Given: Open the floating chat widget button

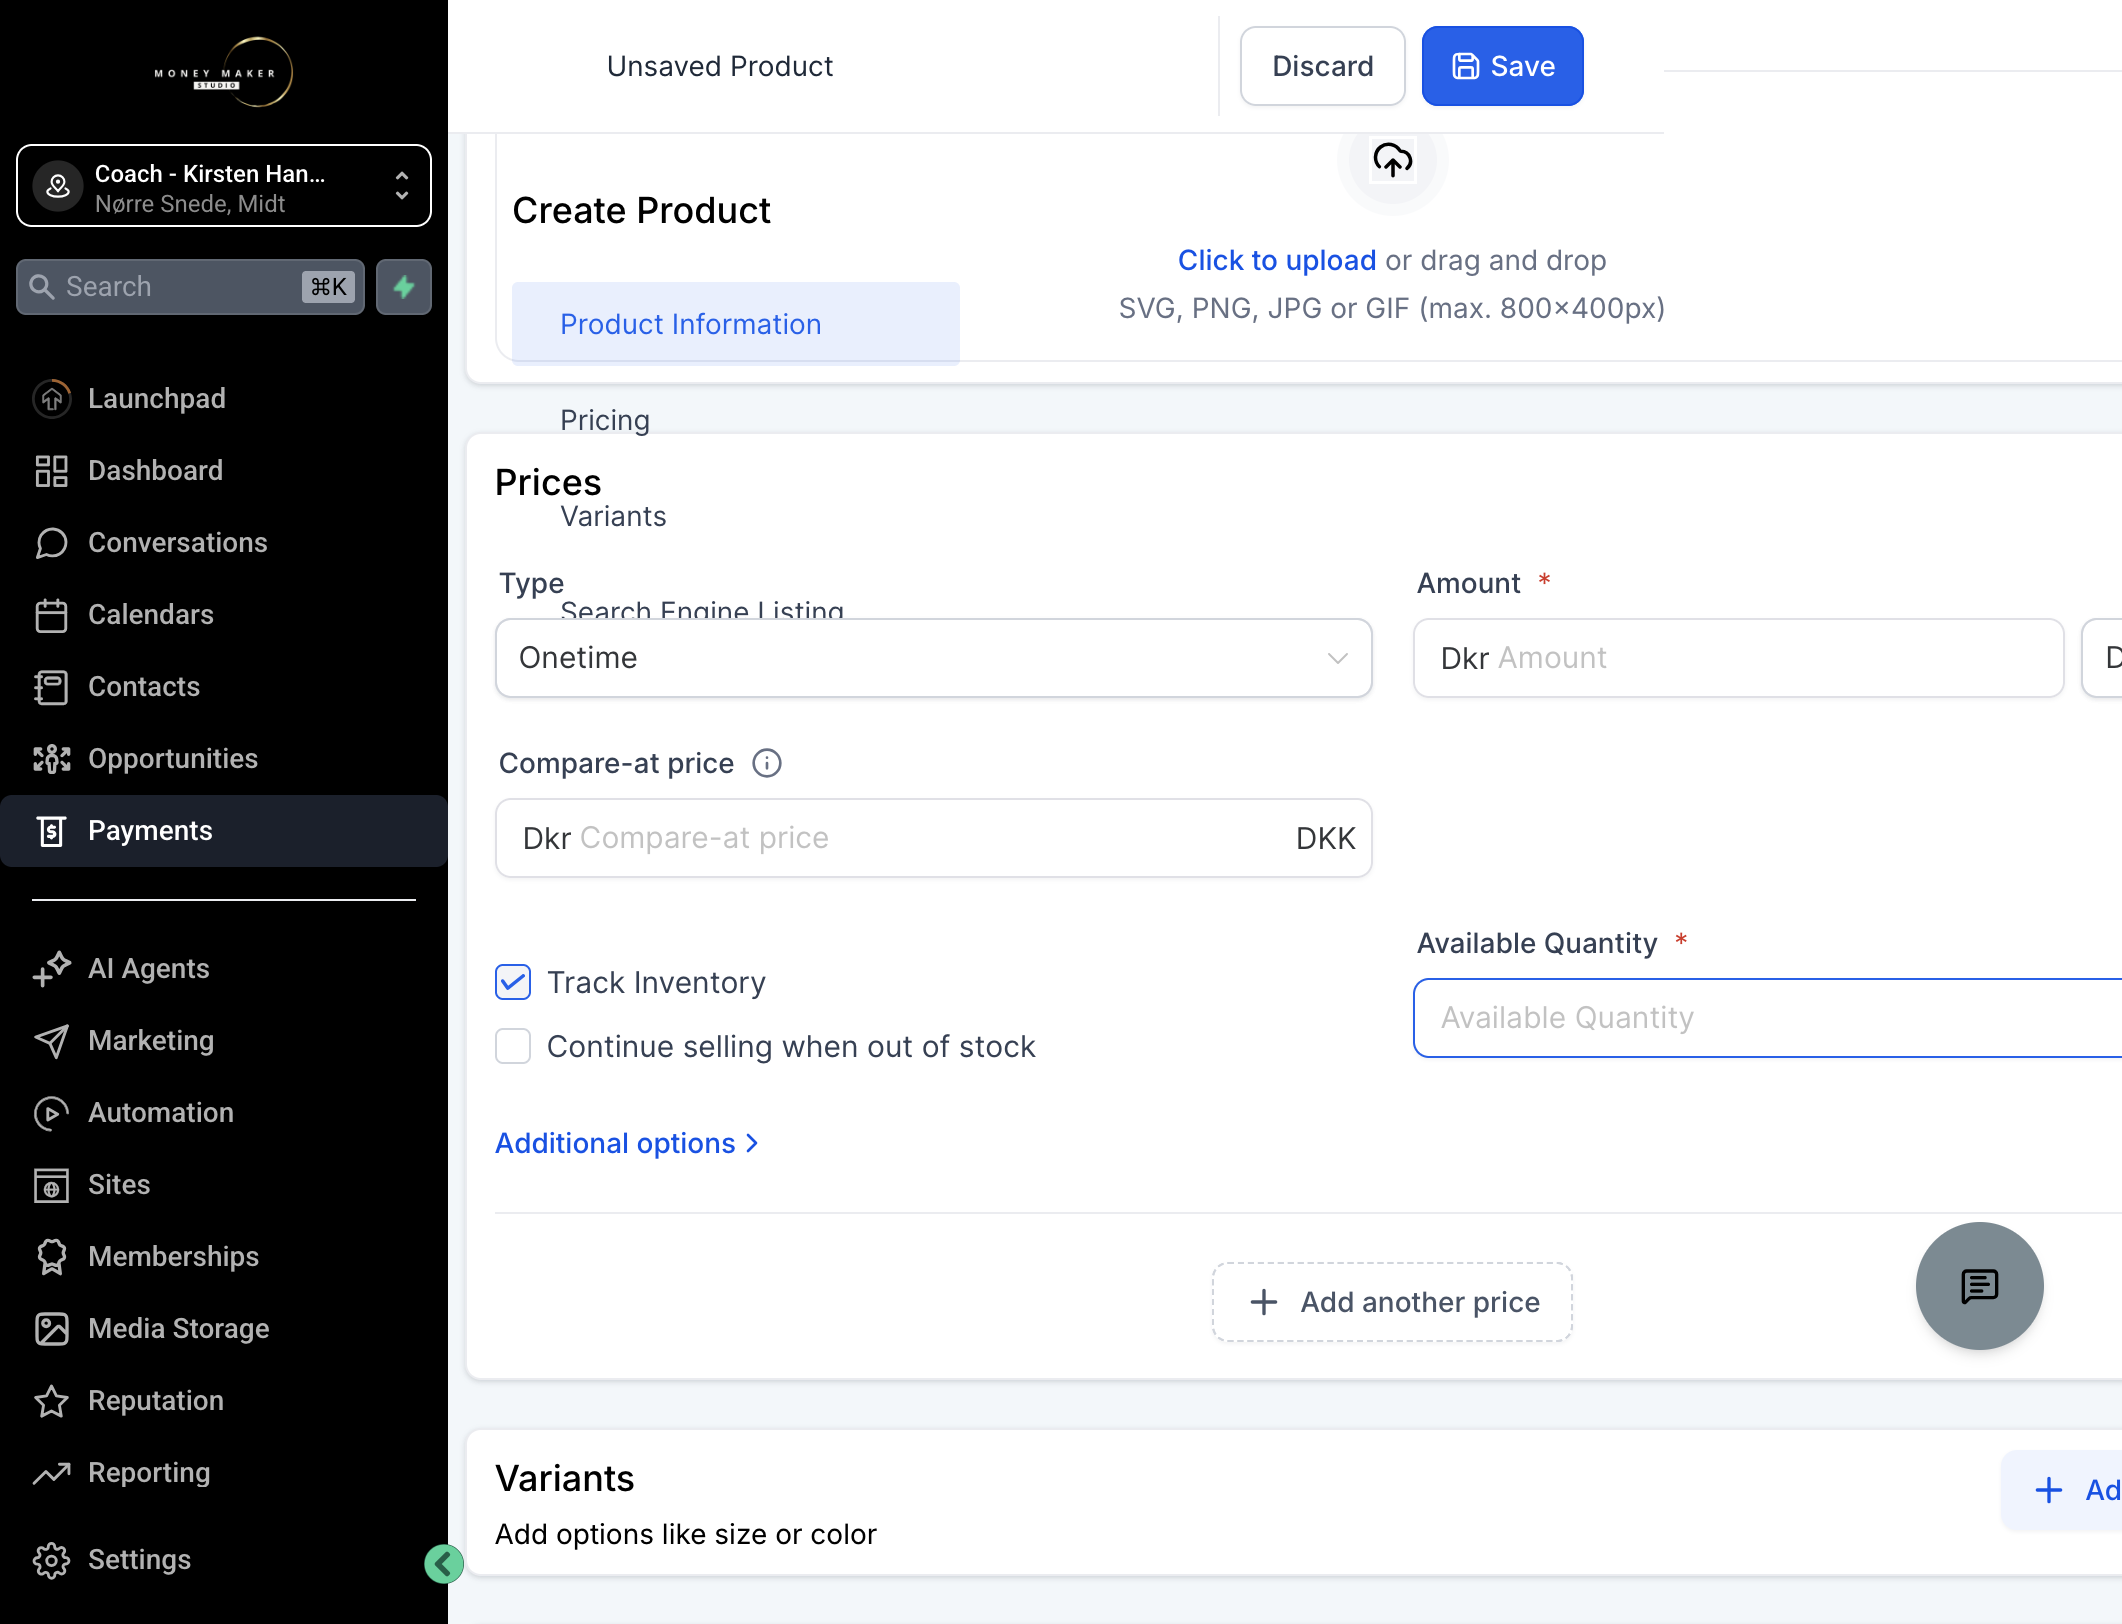Looking at the screenshot, I should click(1979, 1286).
